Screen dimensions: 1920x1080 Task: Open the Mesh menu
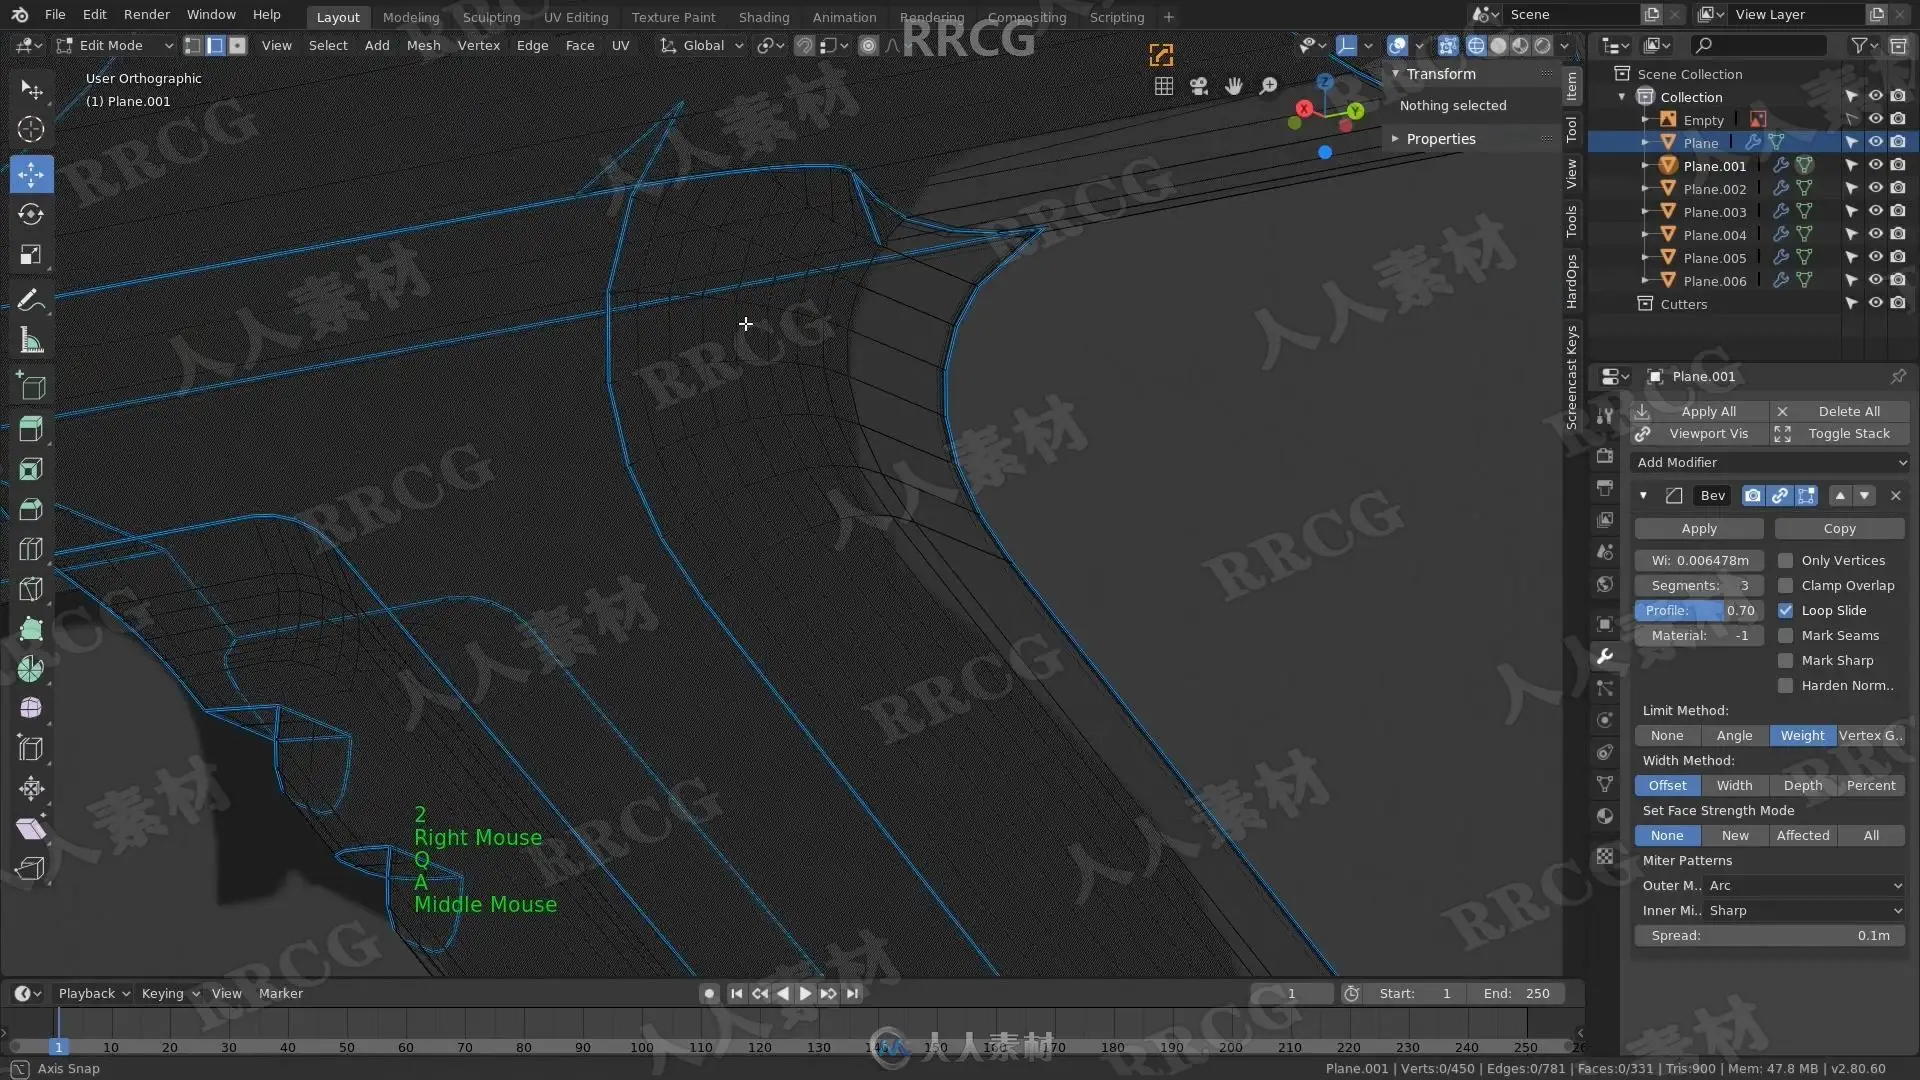click(423, 45)
